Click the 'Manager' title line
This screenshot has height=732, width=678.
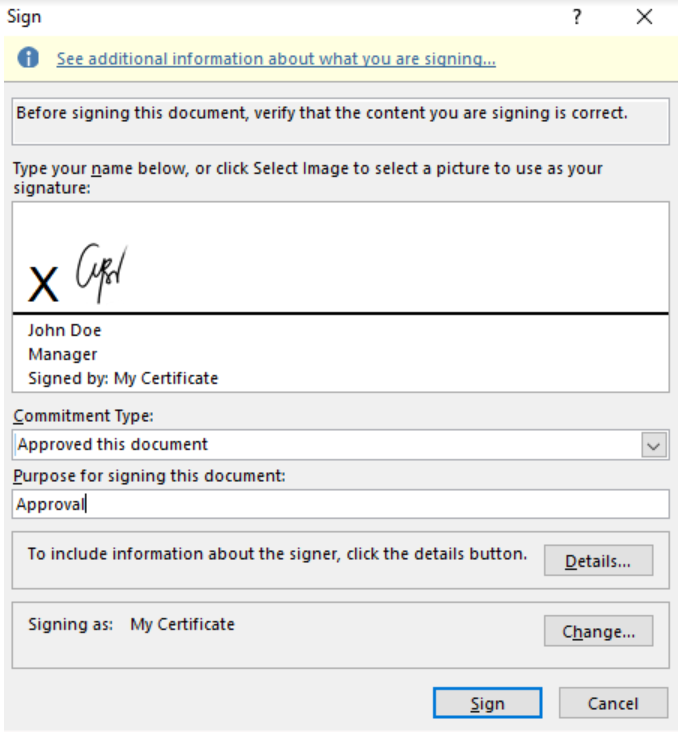(x=63, y=355)
